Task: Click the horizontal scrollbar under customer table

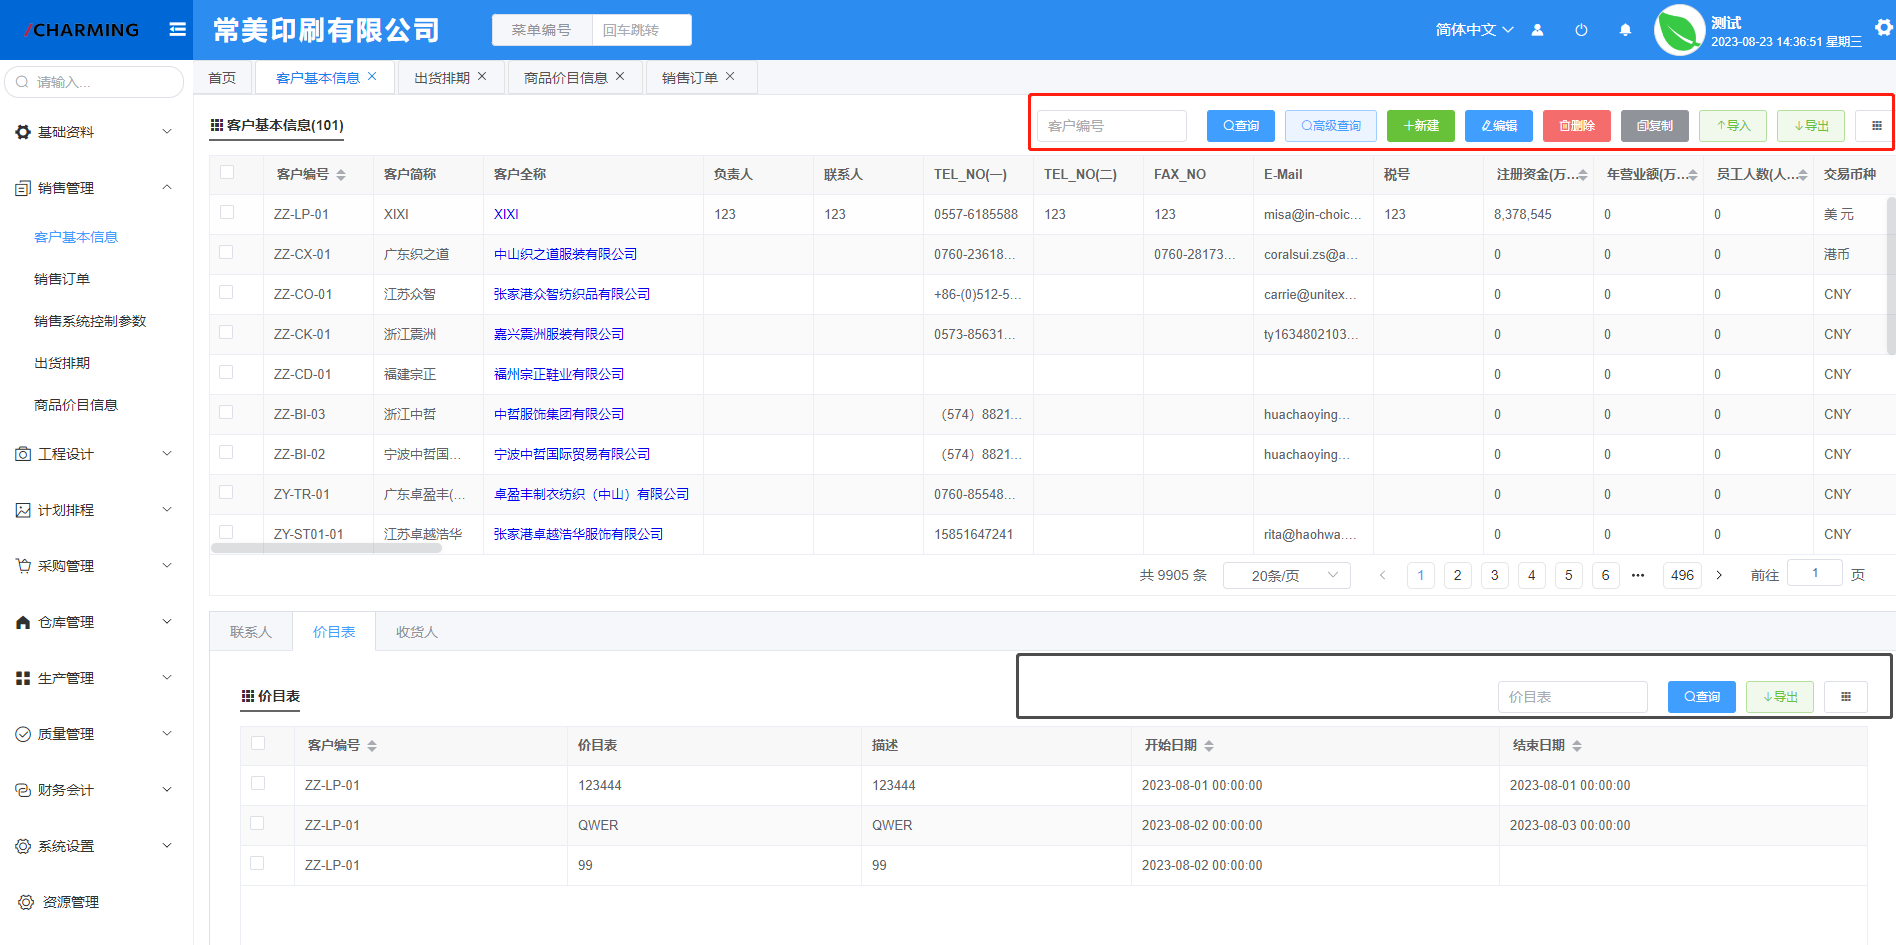Action: (x=326, y=548)
